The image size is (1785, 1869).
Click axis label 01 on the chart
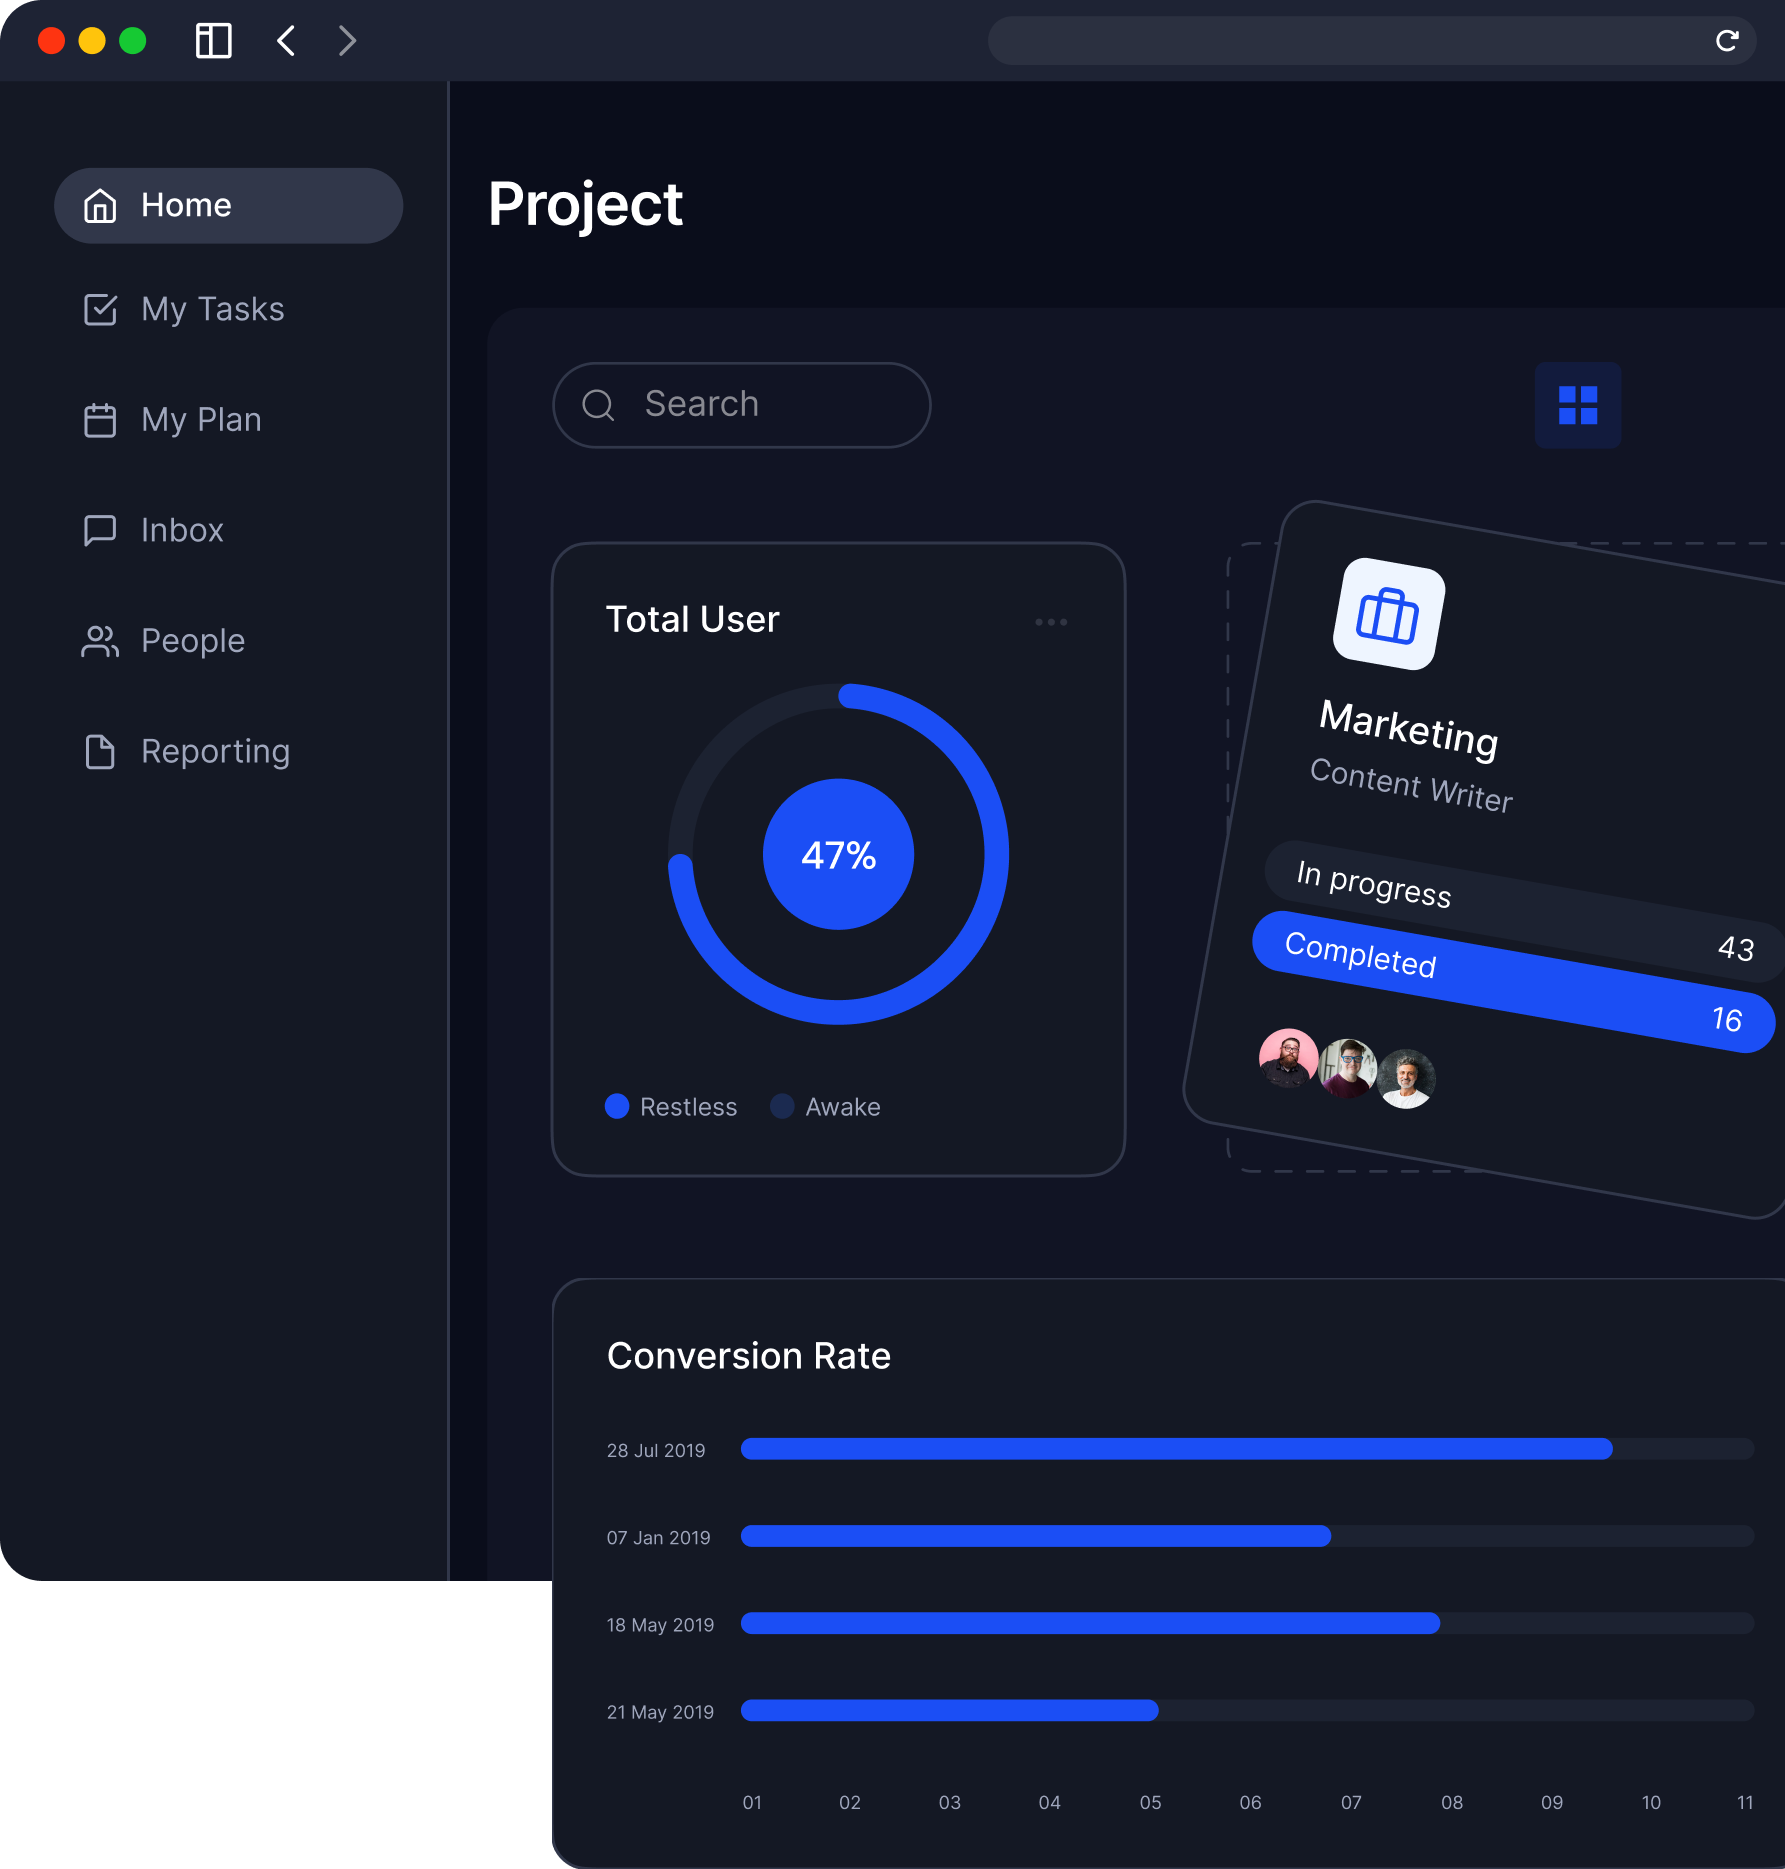(752, 1802)
